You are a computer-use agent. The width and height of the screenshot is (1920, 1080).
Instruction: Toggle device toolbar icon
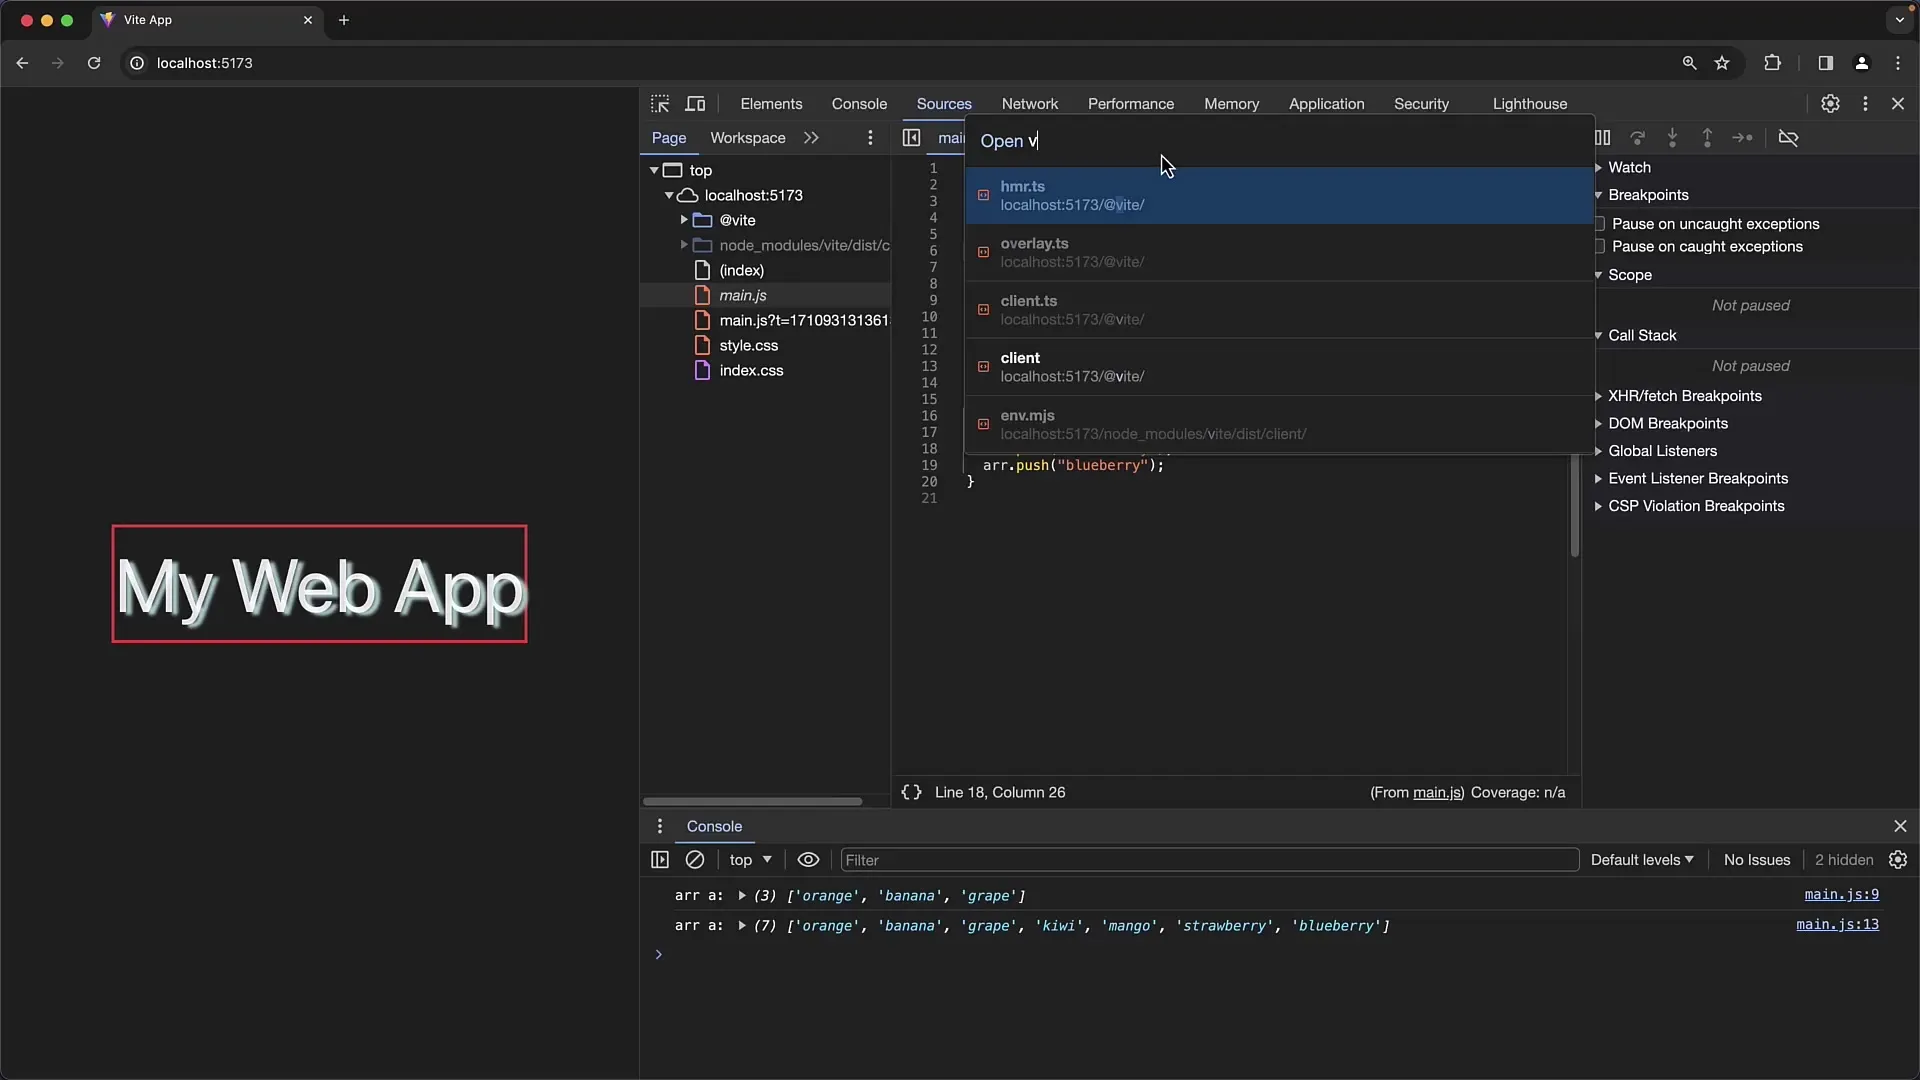click(695, 104)
